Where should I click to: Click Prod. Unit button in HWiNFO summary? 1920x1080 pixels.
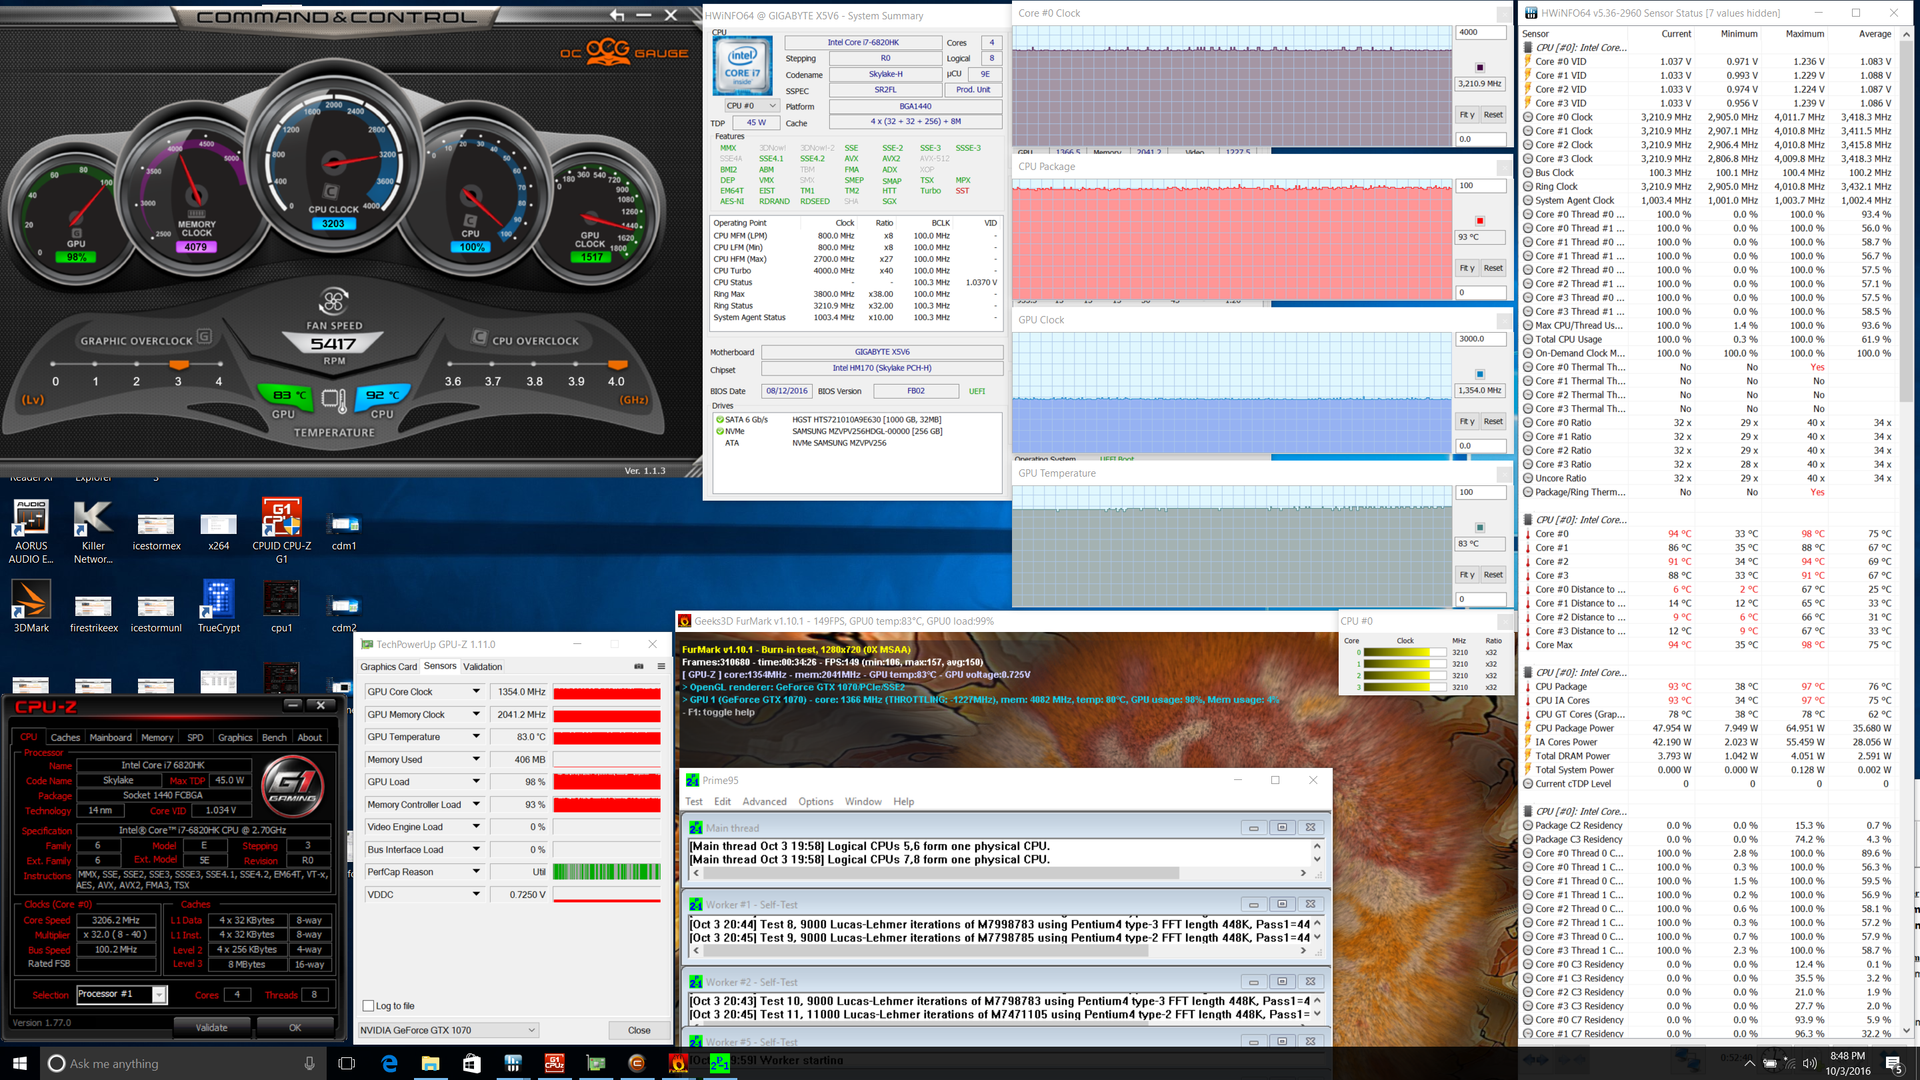pyautogui.click(x=973, y=90)
